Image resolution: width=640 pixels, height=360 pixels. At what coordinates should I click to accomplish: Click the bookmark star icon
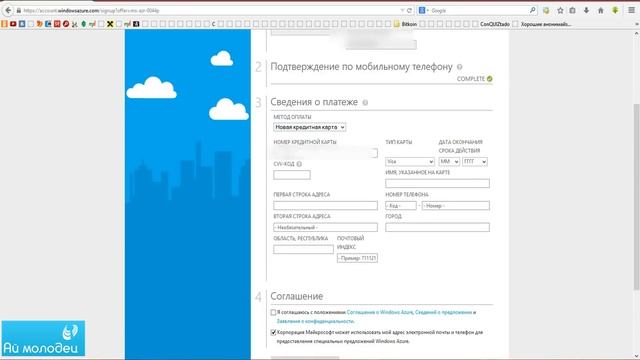coord(560,11)
